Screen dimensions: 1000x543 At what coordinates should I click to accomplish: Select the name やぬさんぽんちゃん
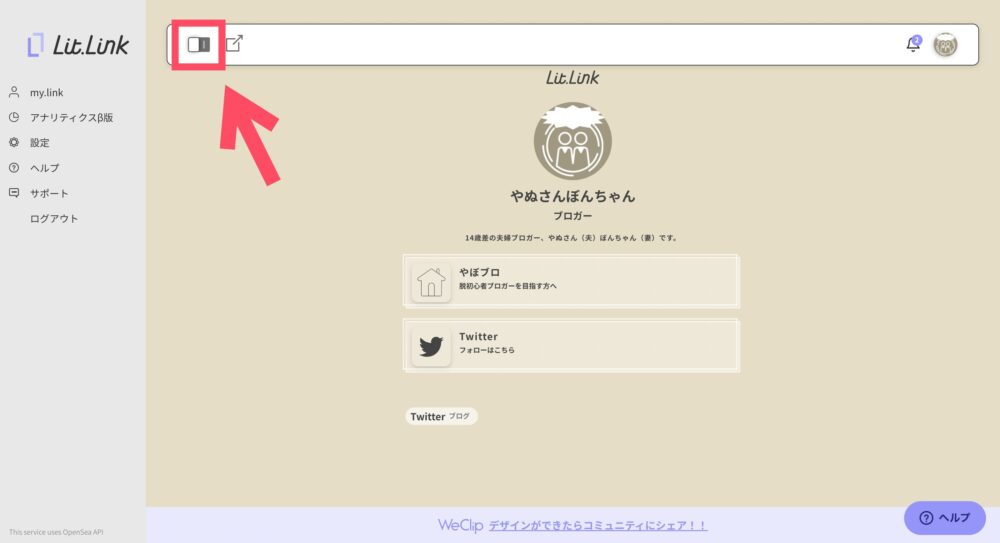point(573,197)
